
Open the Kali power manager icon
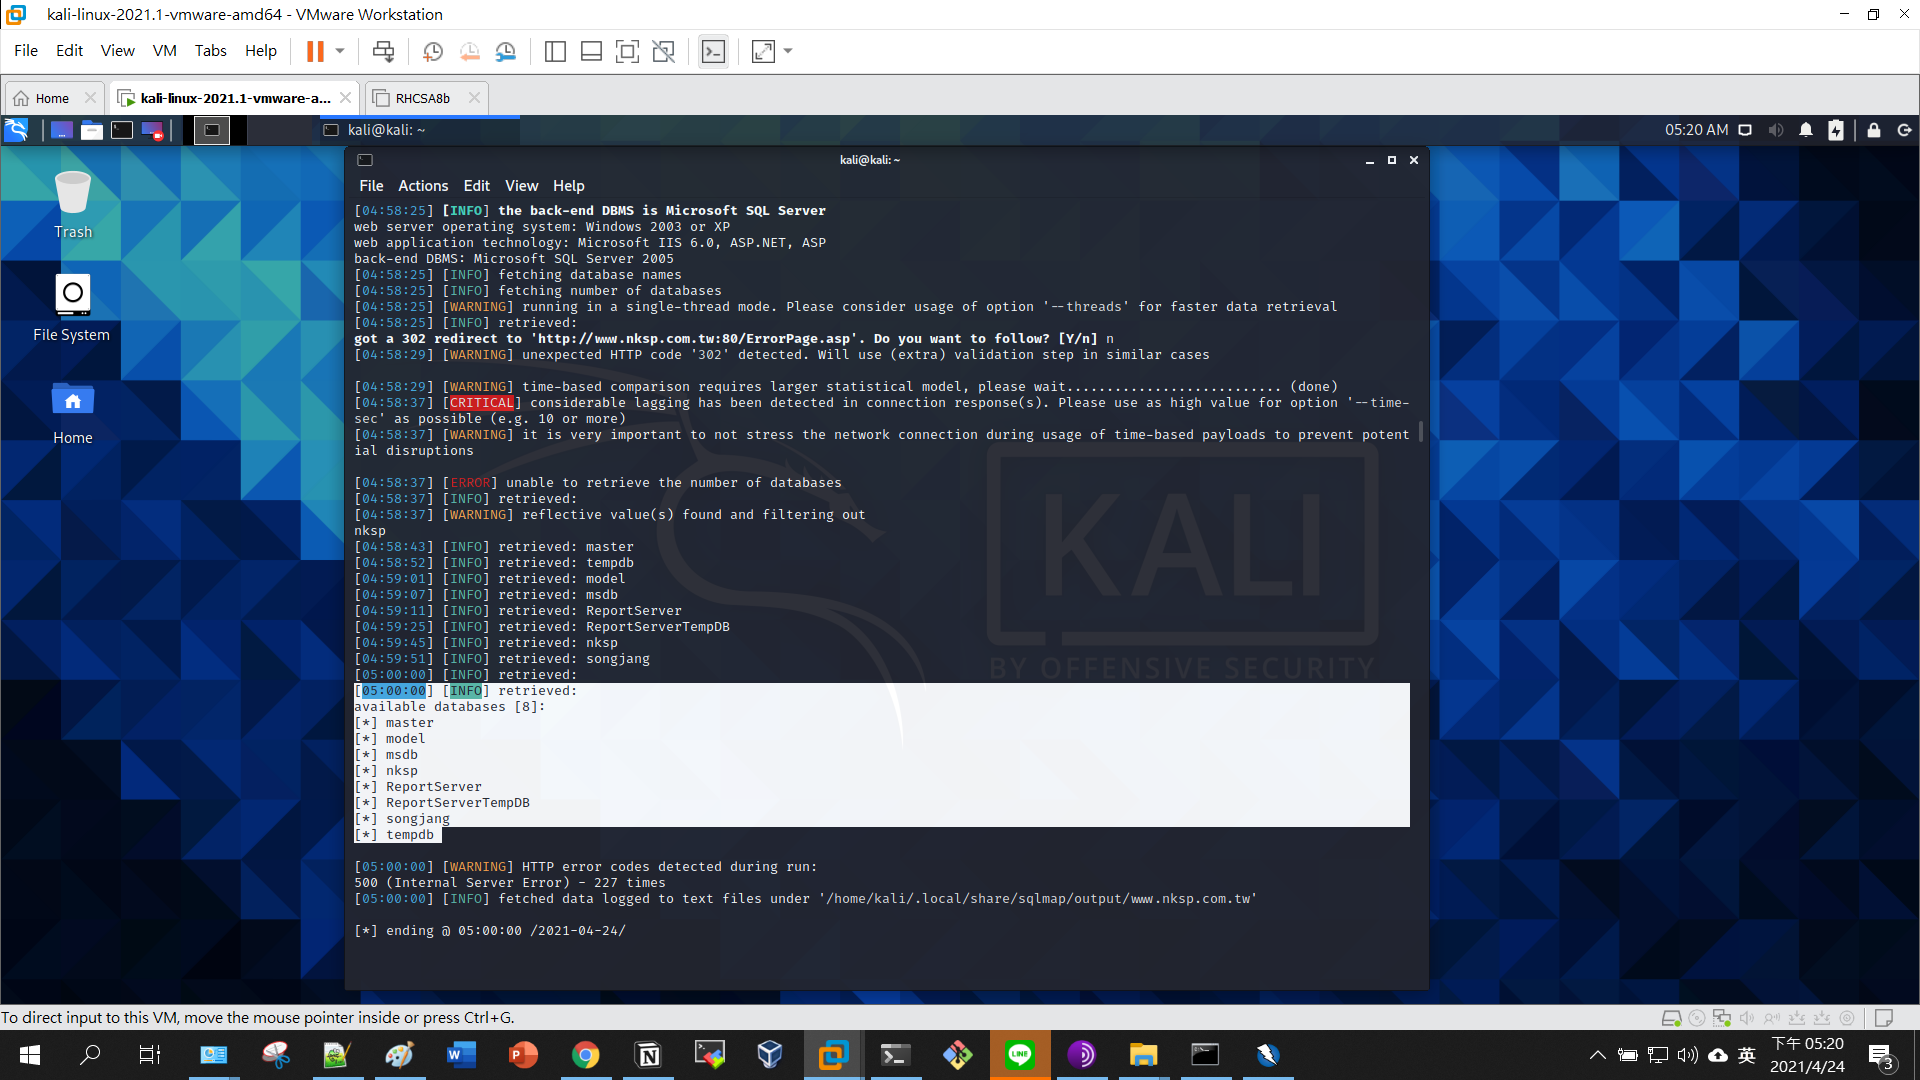(1836, 130)
